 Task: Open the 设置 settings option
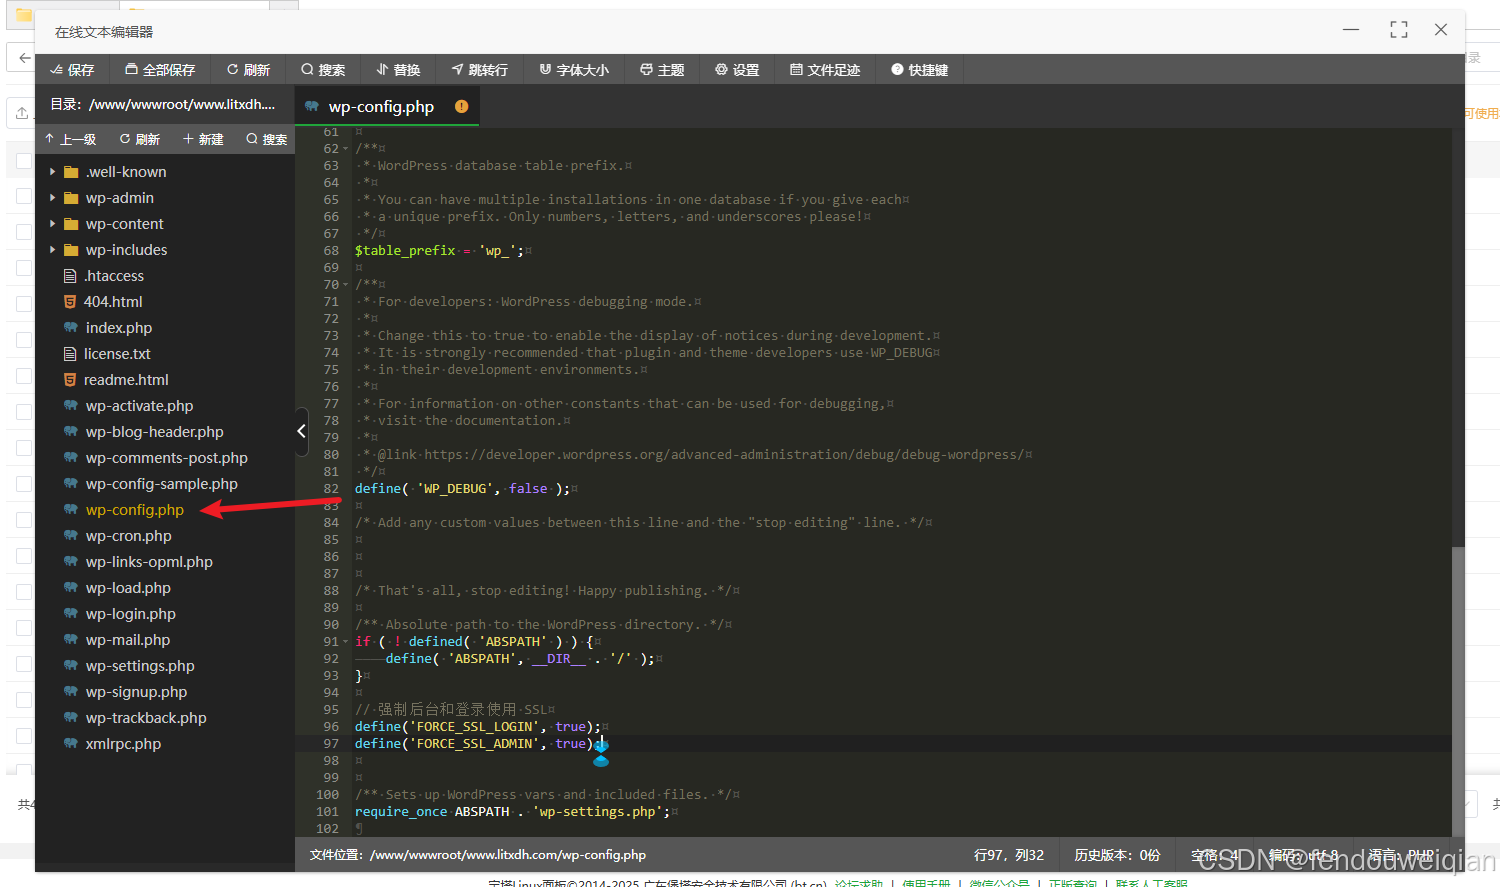(737, 70)
